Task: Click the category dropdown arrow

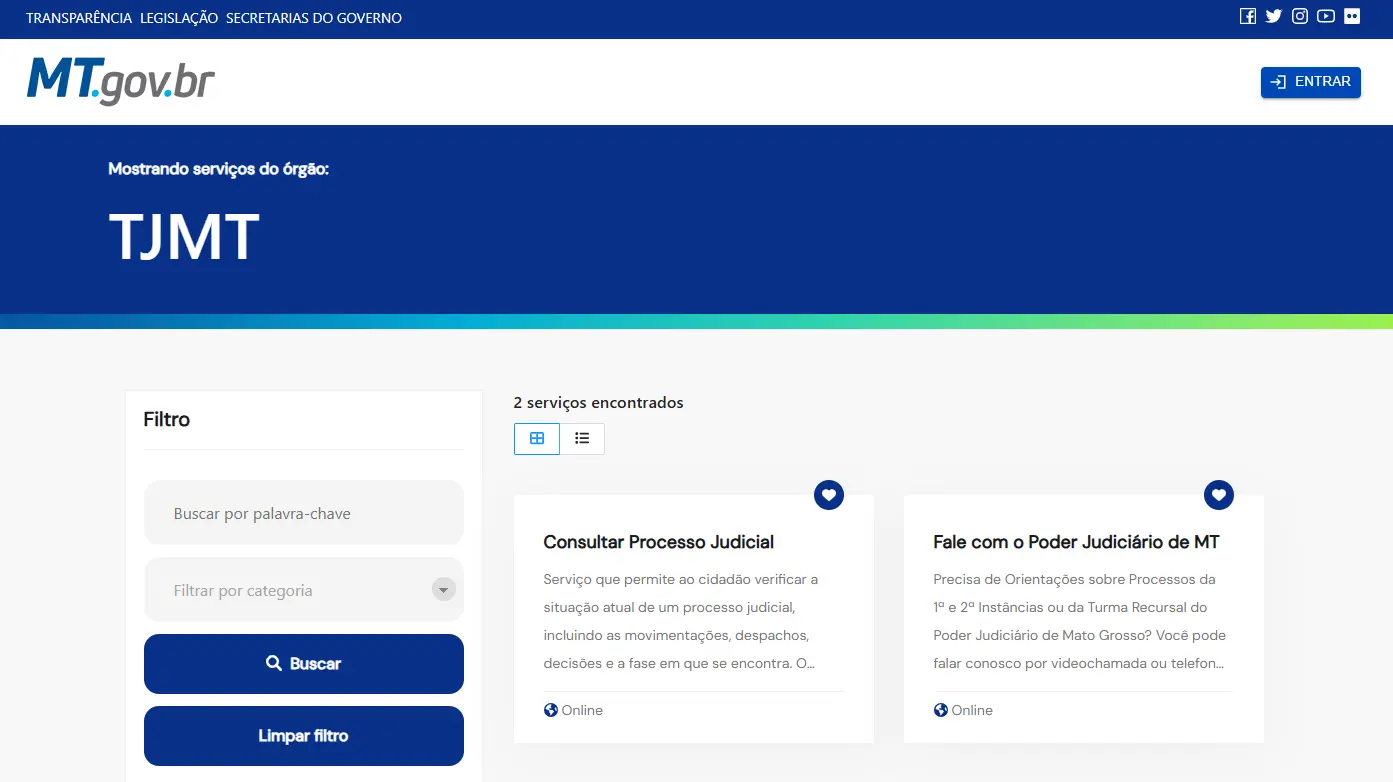Action: point(443,590)
